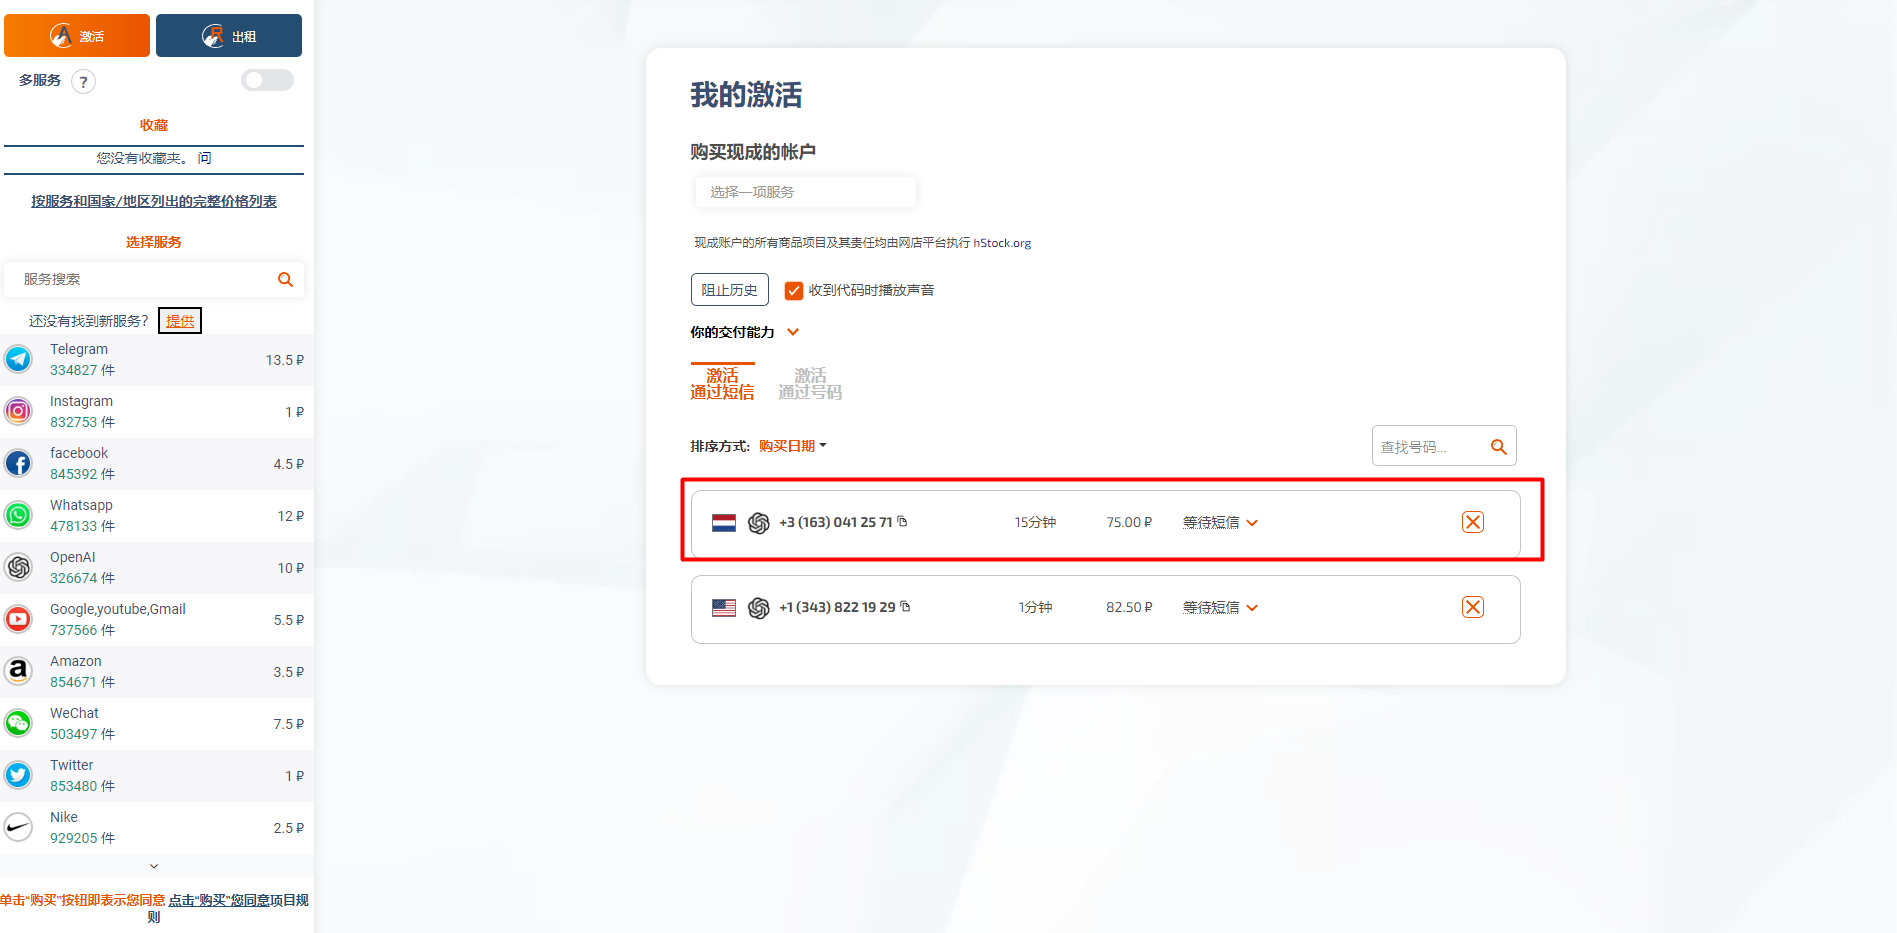
Task: Click OpenAI logo in the +3 (163) row
Action: (759, 523)
